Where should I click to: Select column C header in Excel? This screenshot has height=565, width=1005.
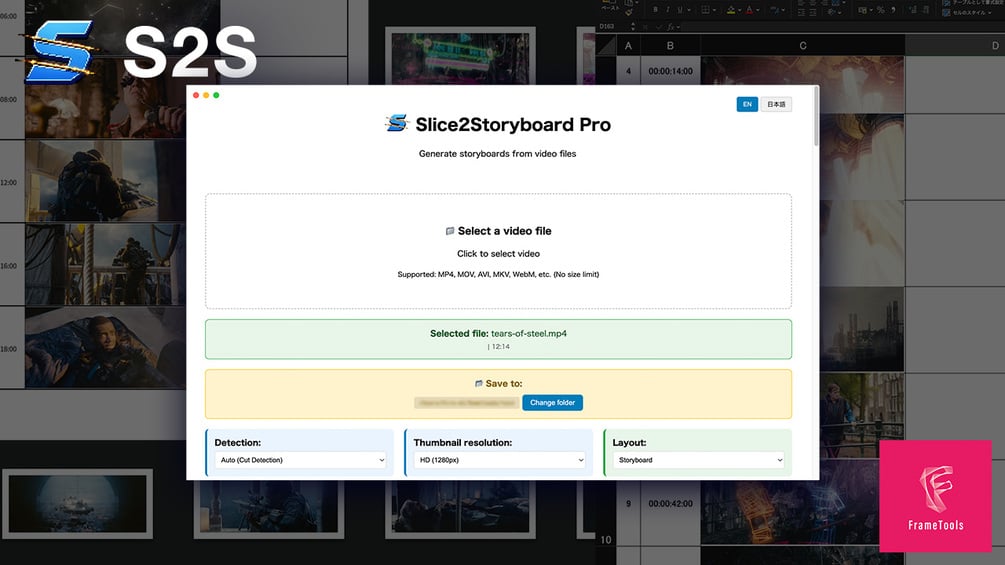click(802, 45)
